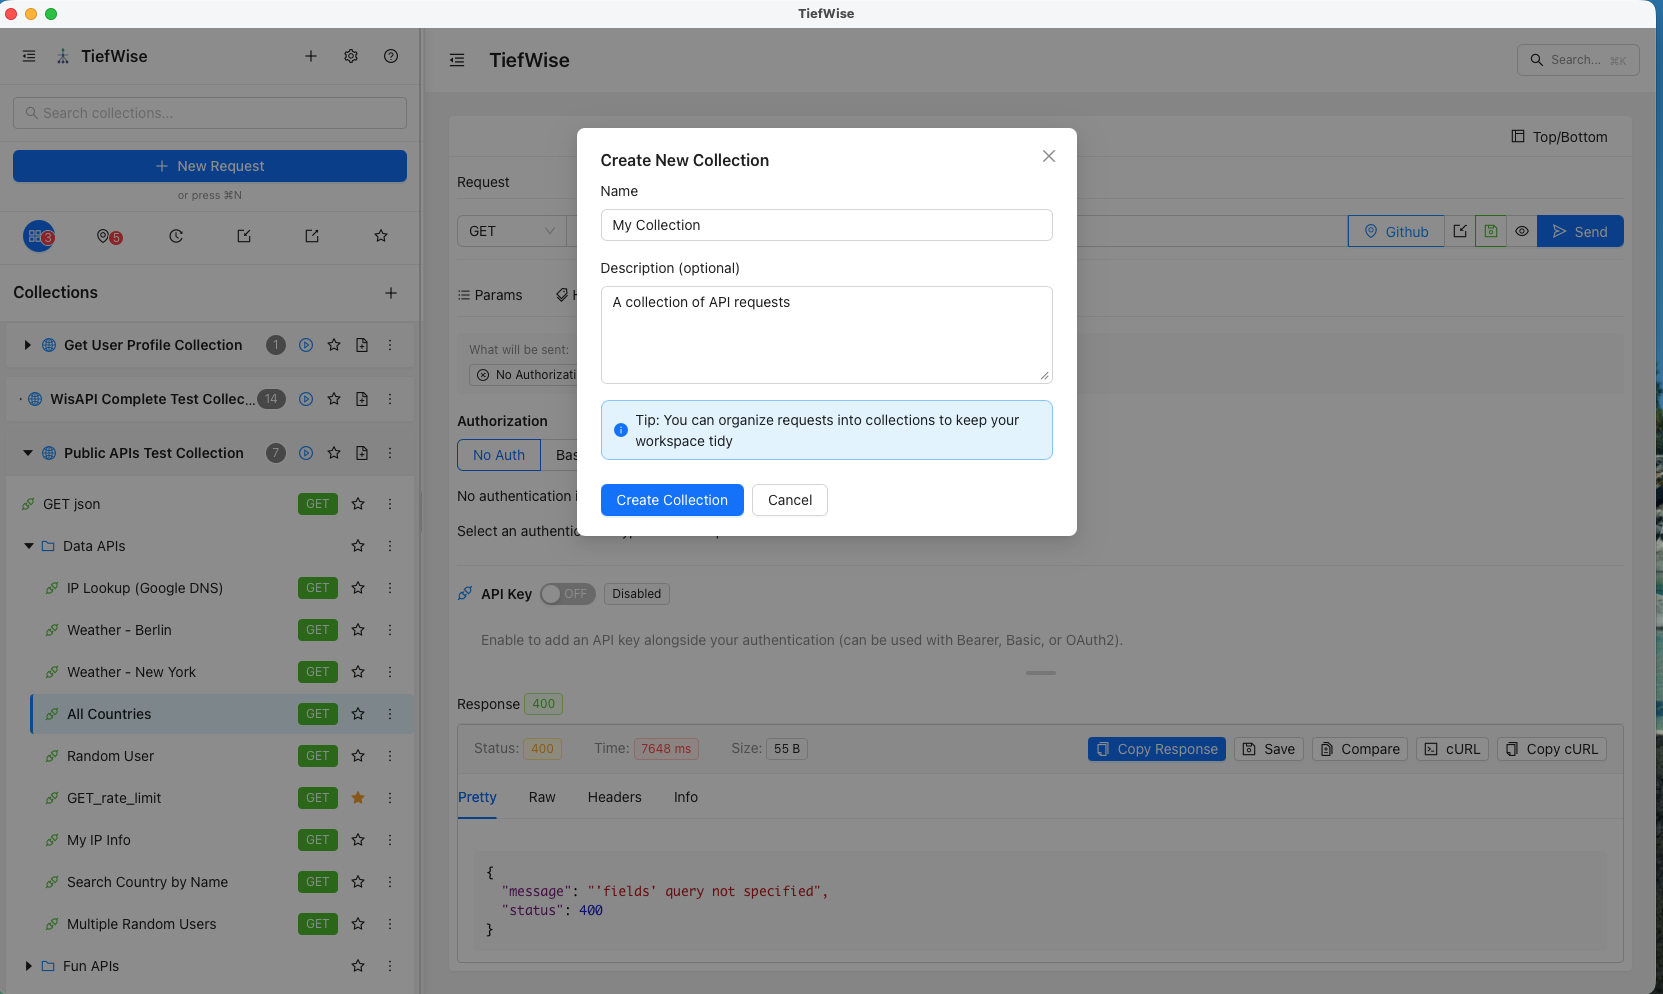Switch to the Info response tab

tap(686, 797)
